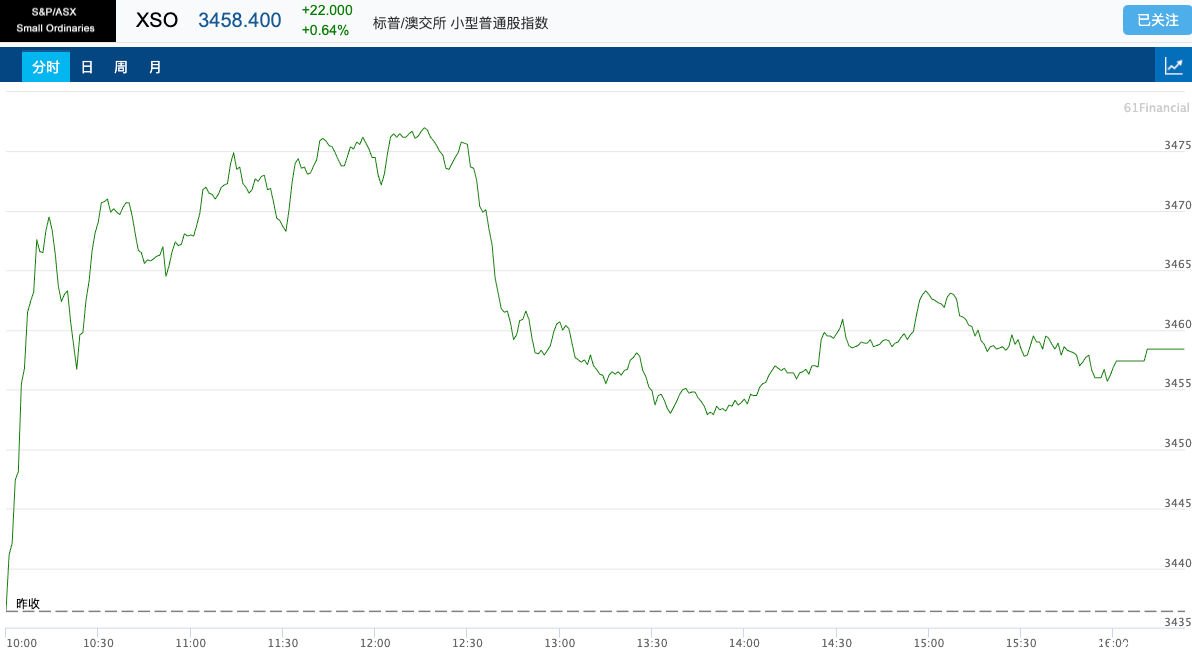The height and width of the screenshot is (658, 1192).
Task: Click the 3455 price axis label
Action: (1178, 384)
